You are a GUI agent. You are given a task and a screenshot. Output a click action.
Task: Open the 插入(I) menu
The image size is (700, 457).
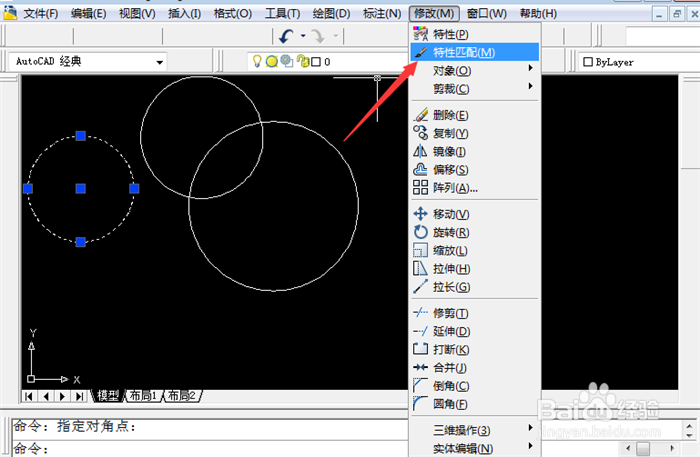click(x=184, y=14)
